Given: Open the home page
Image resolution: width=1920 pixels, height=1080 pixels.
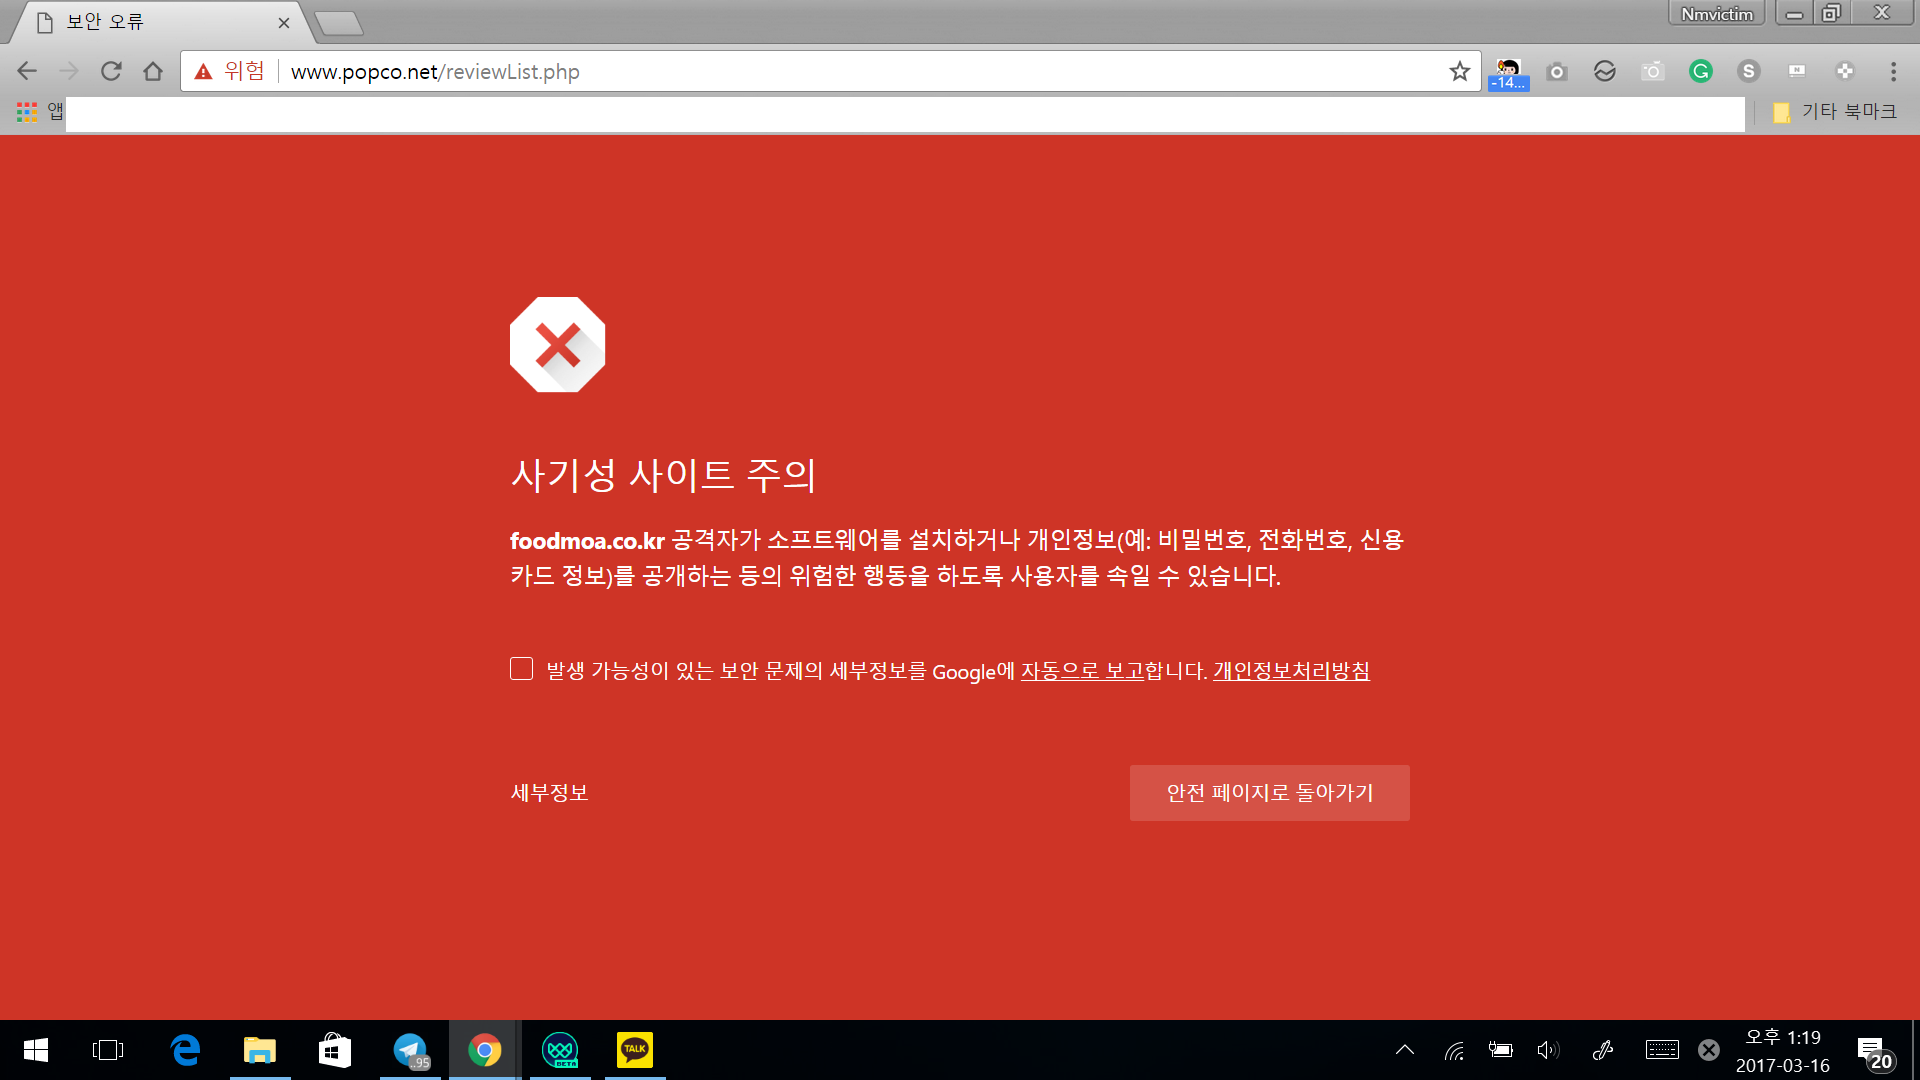Looking at the screenshot, I should pos(153,71).
